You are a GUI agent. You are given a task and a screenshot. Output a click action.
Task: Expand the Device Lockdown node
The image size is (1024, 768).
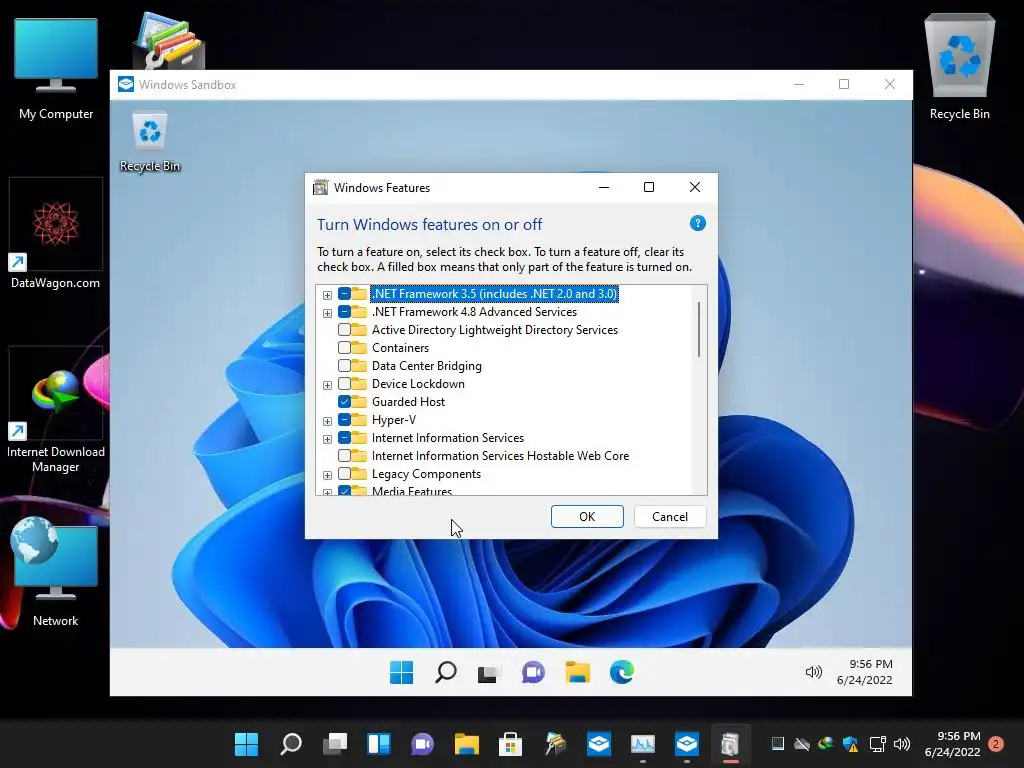[327, 385]
